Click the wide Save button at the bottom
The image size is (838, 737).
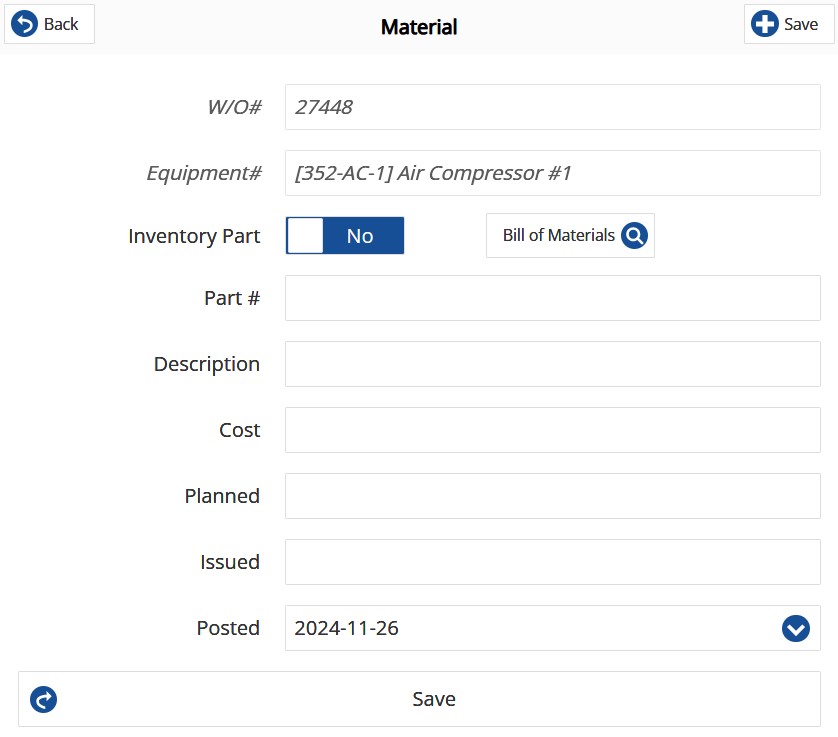[419, 699]
